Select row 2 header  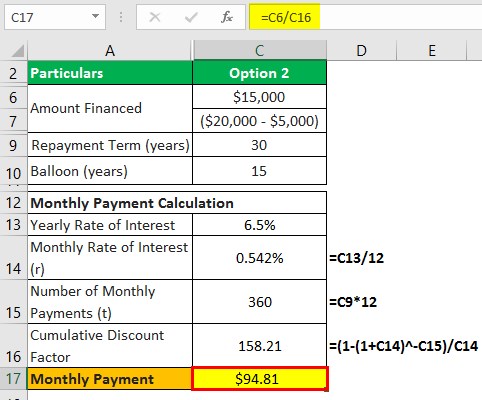pyautogui.click(x=13, y=73)
